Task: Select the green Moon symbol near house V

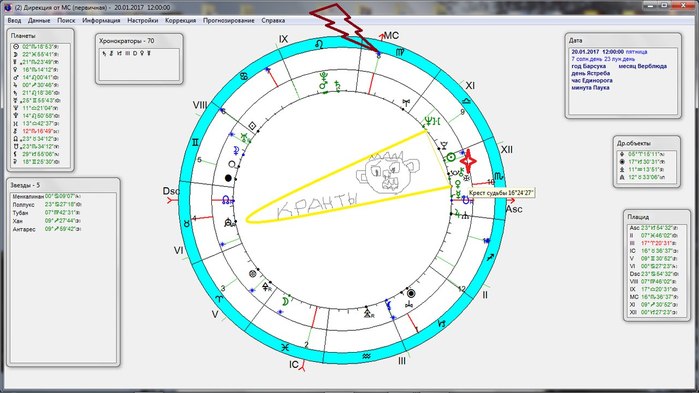Action: tap(285, 301)
